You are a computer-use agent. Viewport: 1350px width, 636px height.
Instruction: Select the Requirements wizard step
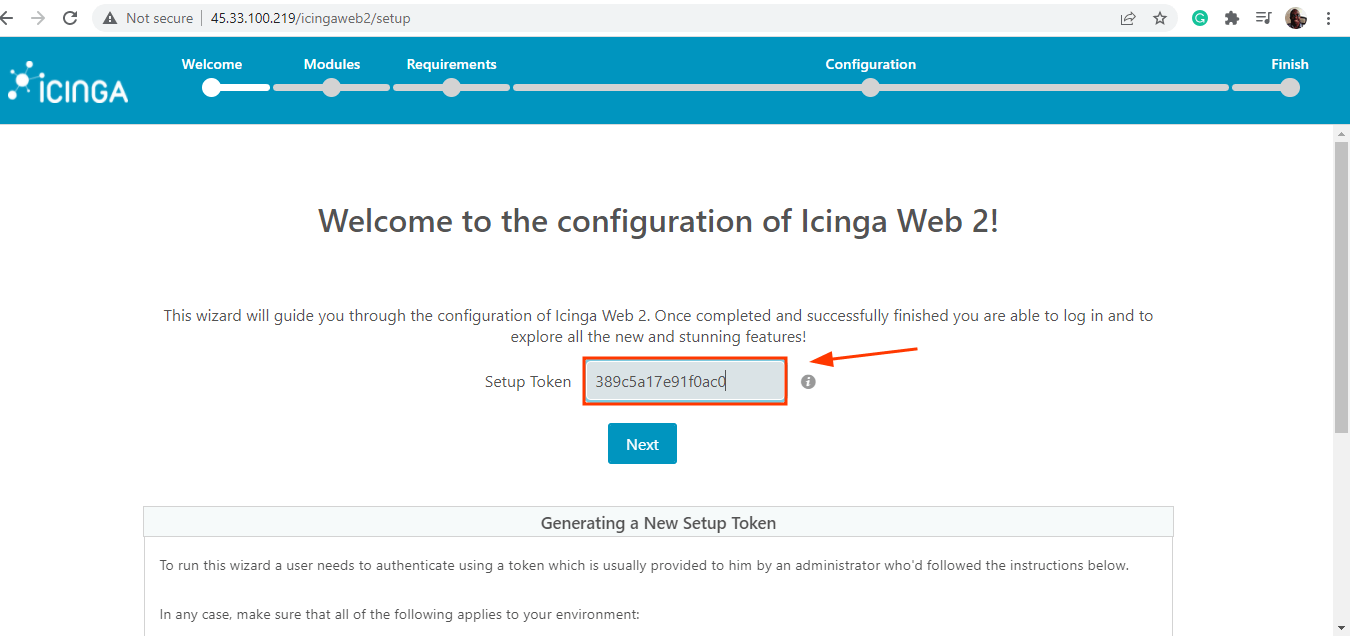tap(451, 87)
